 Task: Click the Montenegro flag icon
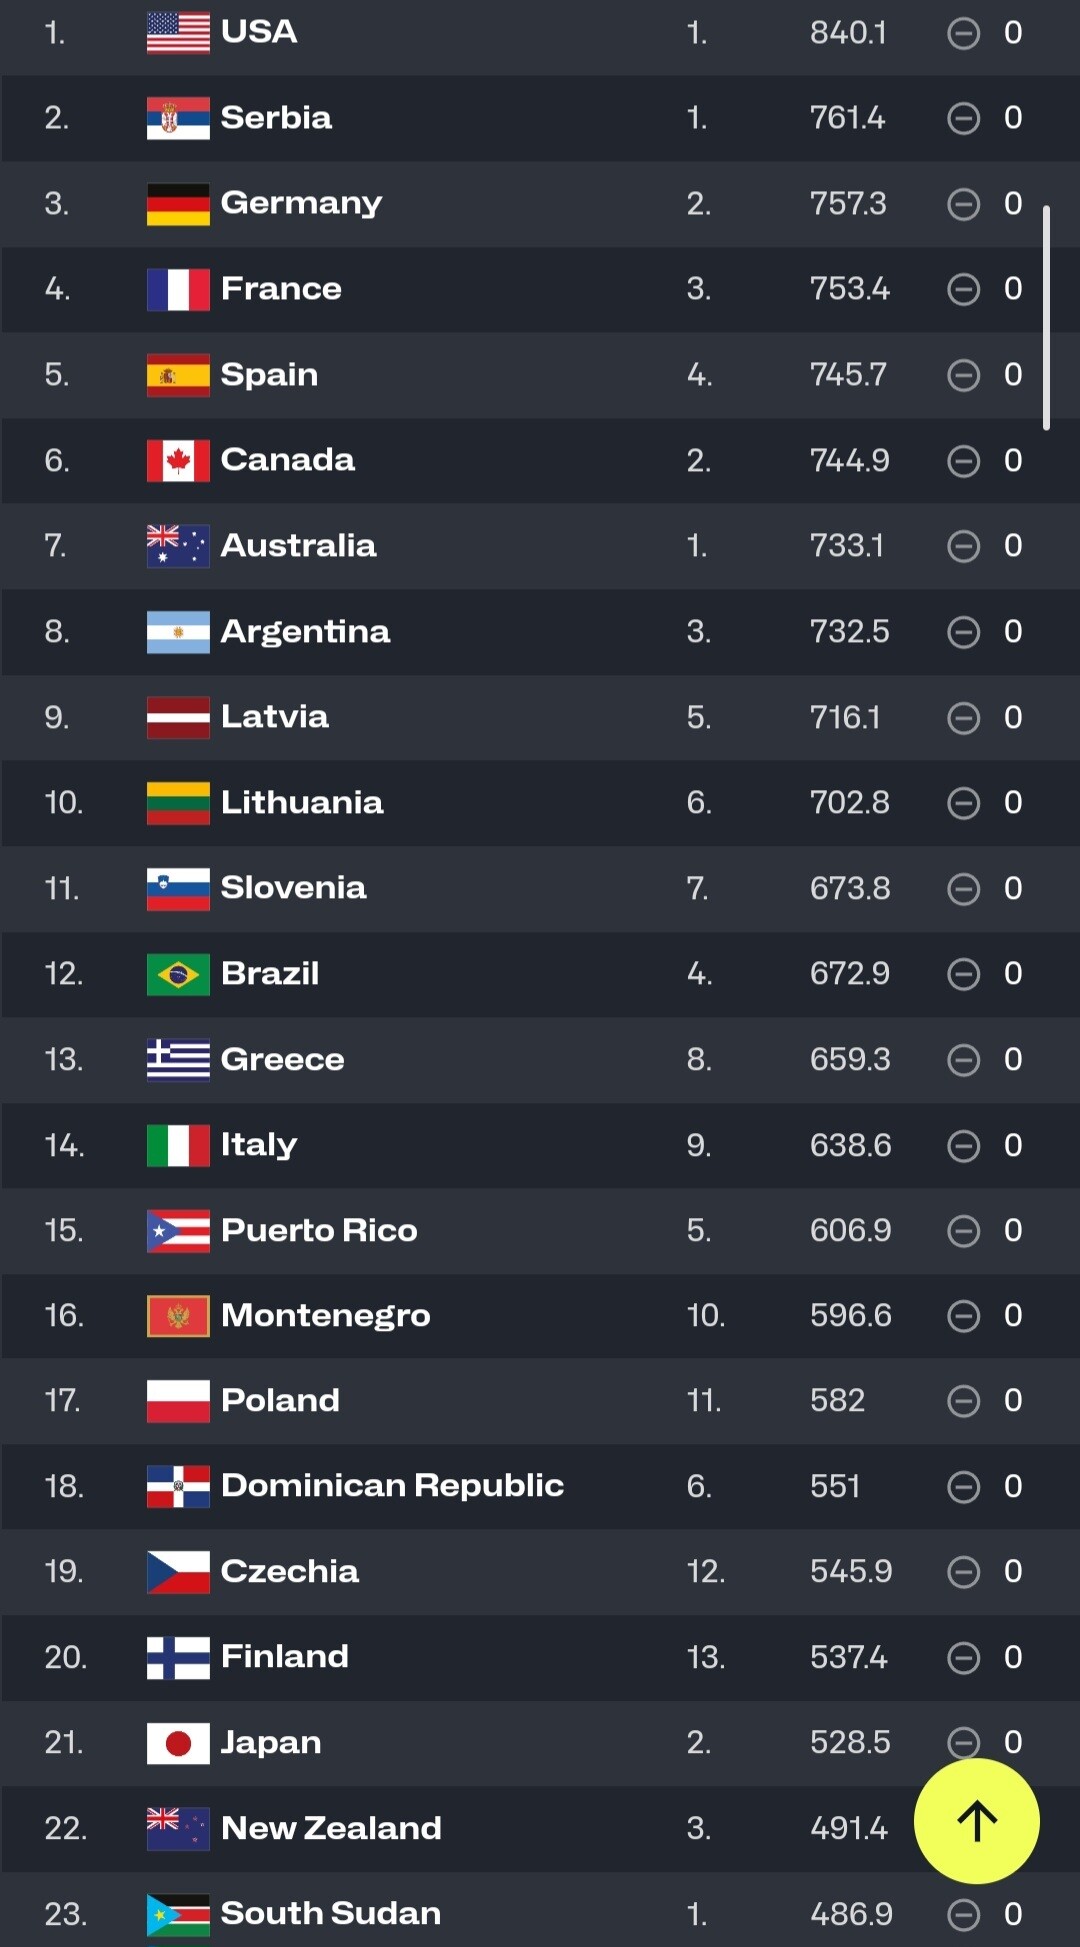point(178,1316)
